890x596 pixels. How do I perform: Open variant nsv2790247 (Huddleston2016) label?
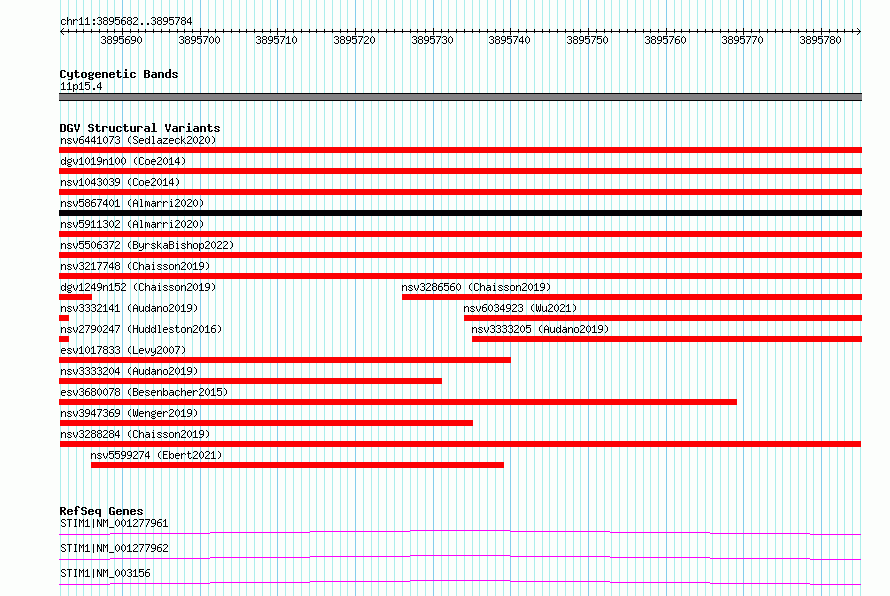(x=141, y=329)
